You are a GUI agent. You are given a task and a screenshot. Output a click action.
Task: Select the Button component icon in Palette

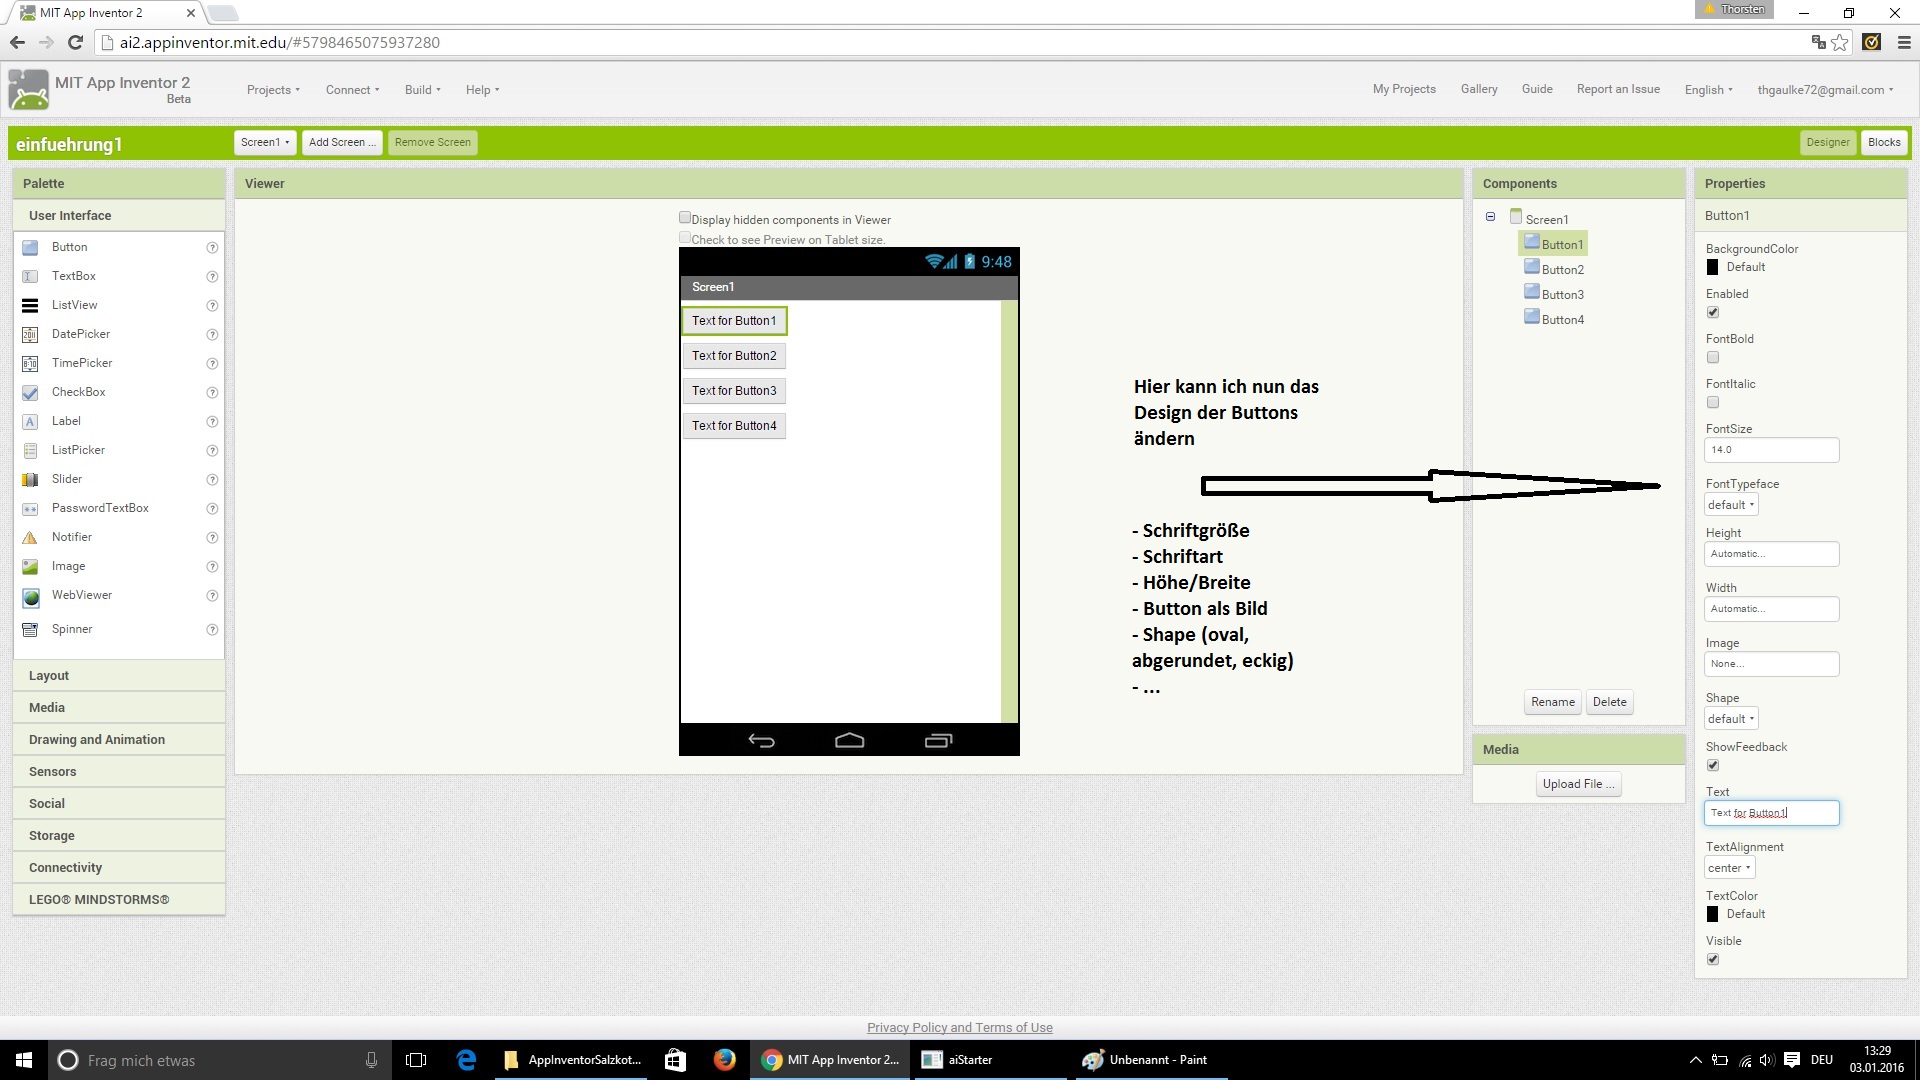(x=30, y=247)
